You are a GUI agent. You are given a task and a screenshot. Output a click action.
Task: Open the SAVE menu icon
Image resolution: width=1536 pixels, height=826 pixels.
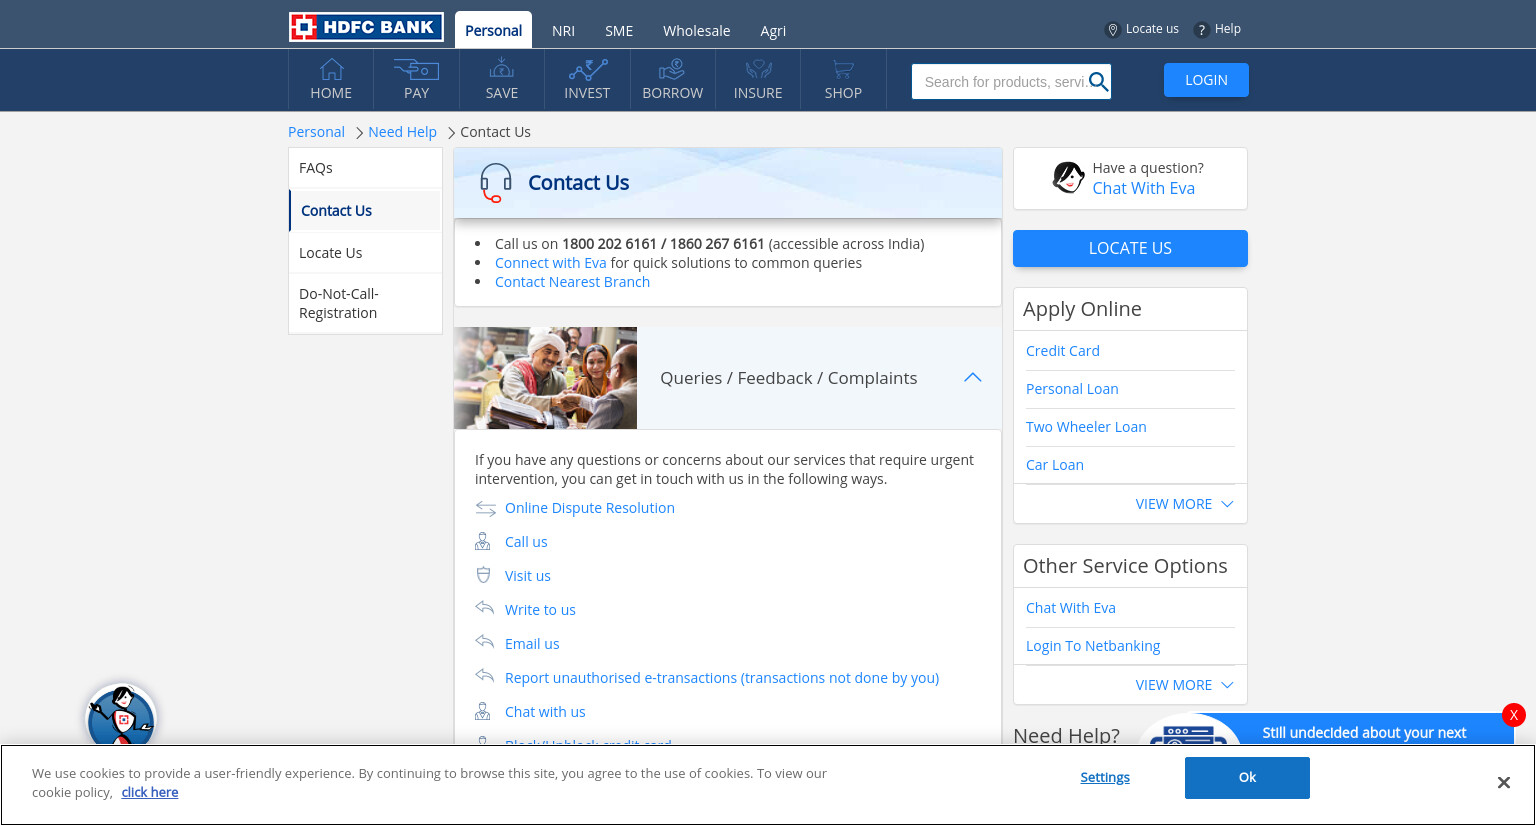click(501, 68)
